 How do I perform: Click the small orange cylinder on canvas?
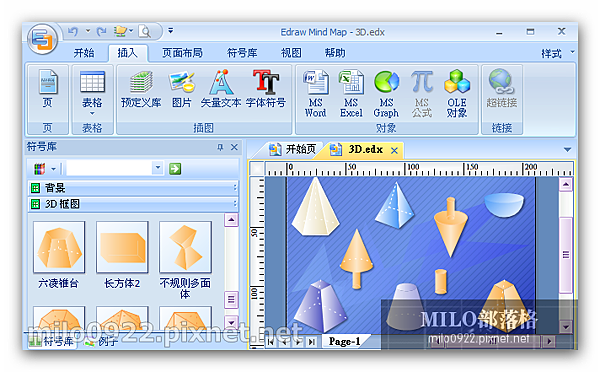pyautogui.click(x=441, y=282)
